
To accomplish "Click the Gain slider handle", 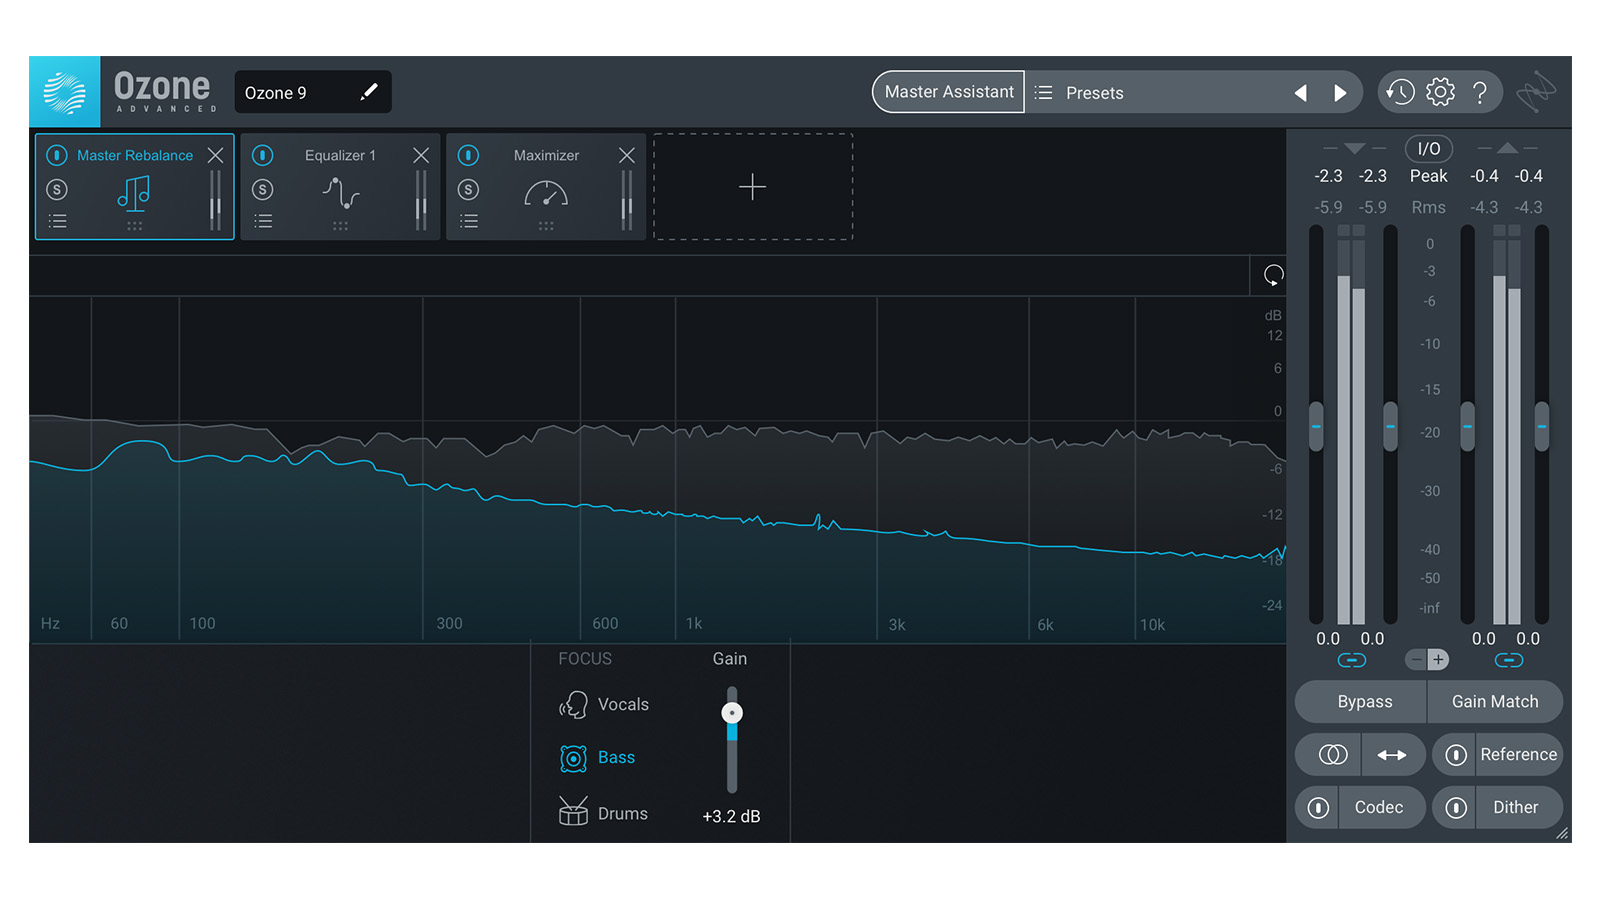I will coord(732,713).
